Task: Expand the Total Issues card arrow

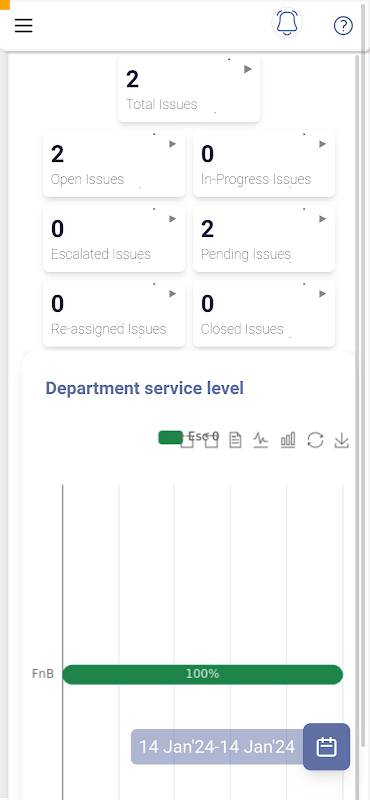Action: (x=248, y=69)
